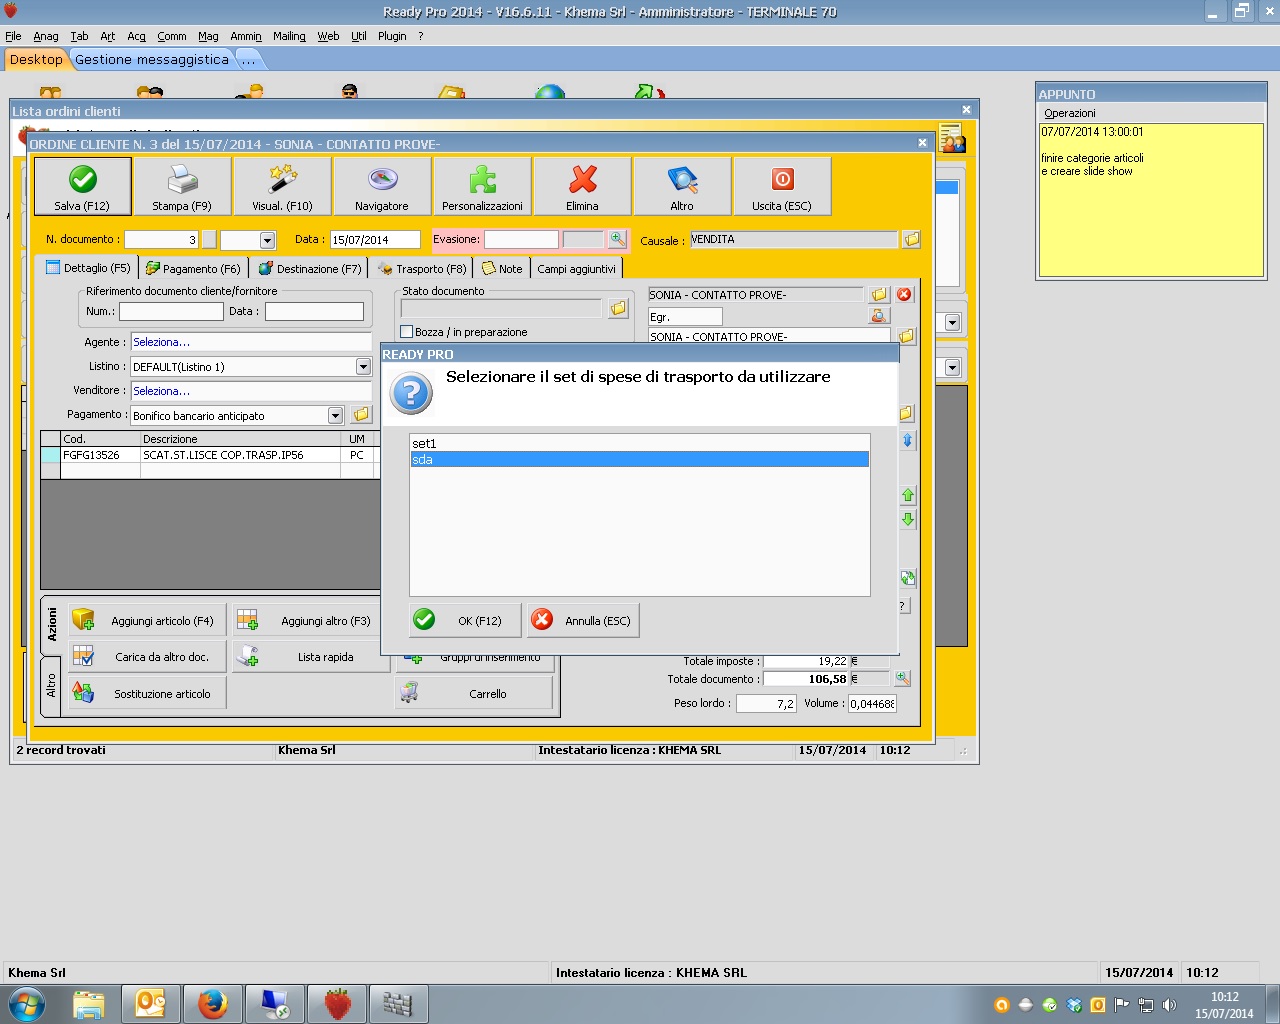Click Sostituzione articolo button
This screenshot has width=1280, height=1024.
pos(147,693)
